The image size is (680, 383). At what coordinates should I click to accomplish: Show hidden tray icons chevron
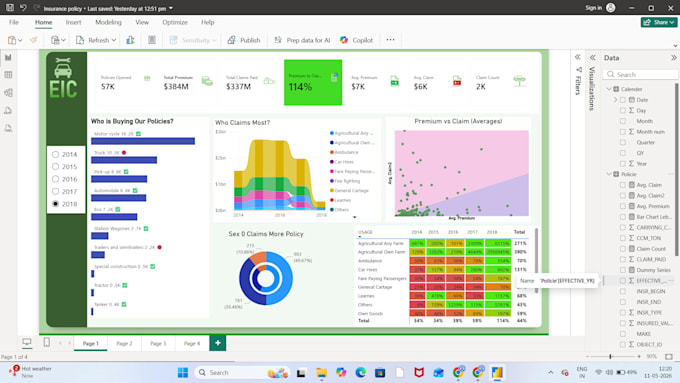(x=550, y=373)
